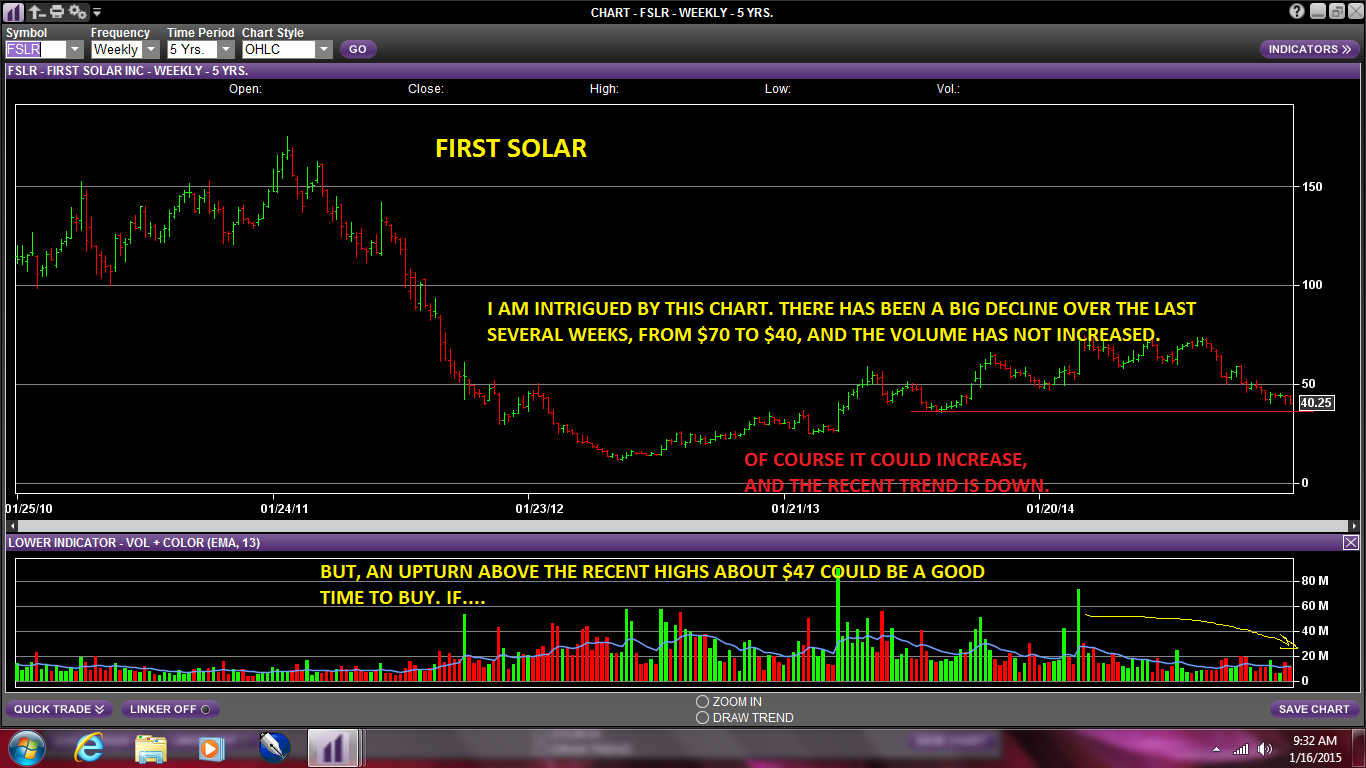Click the SAVE CHART button
Screen dimensions: 1366x768
coord(1315,709)
